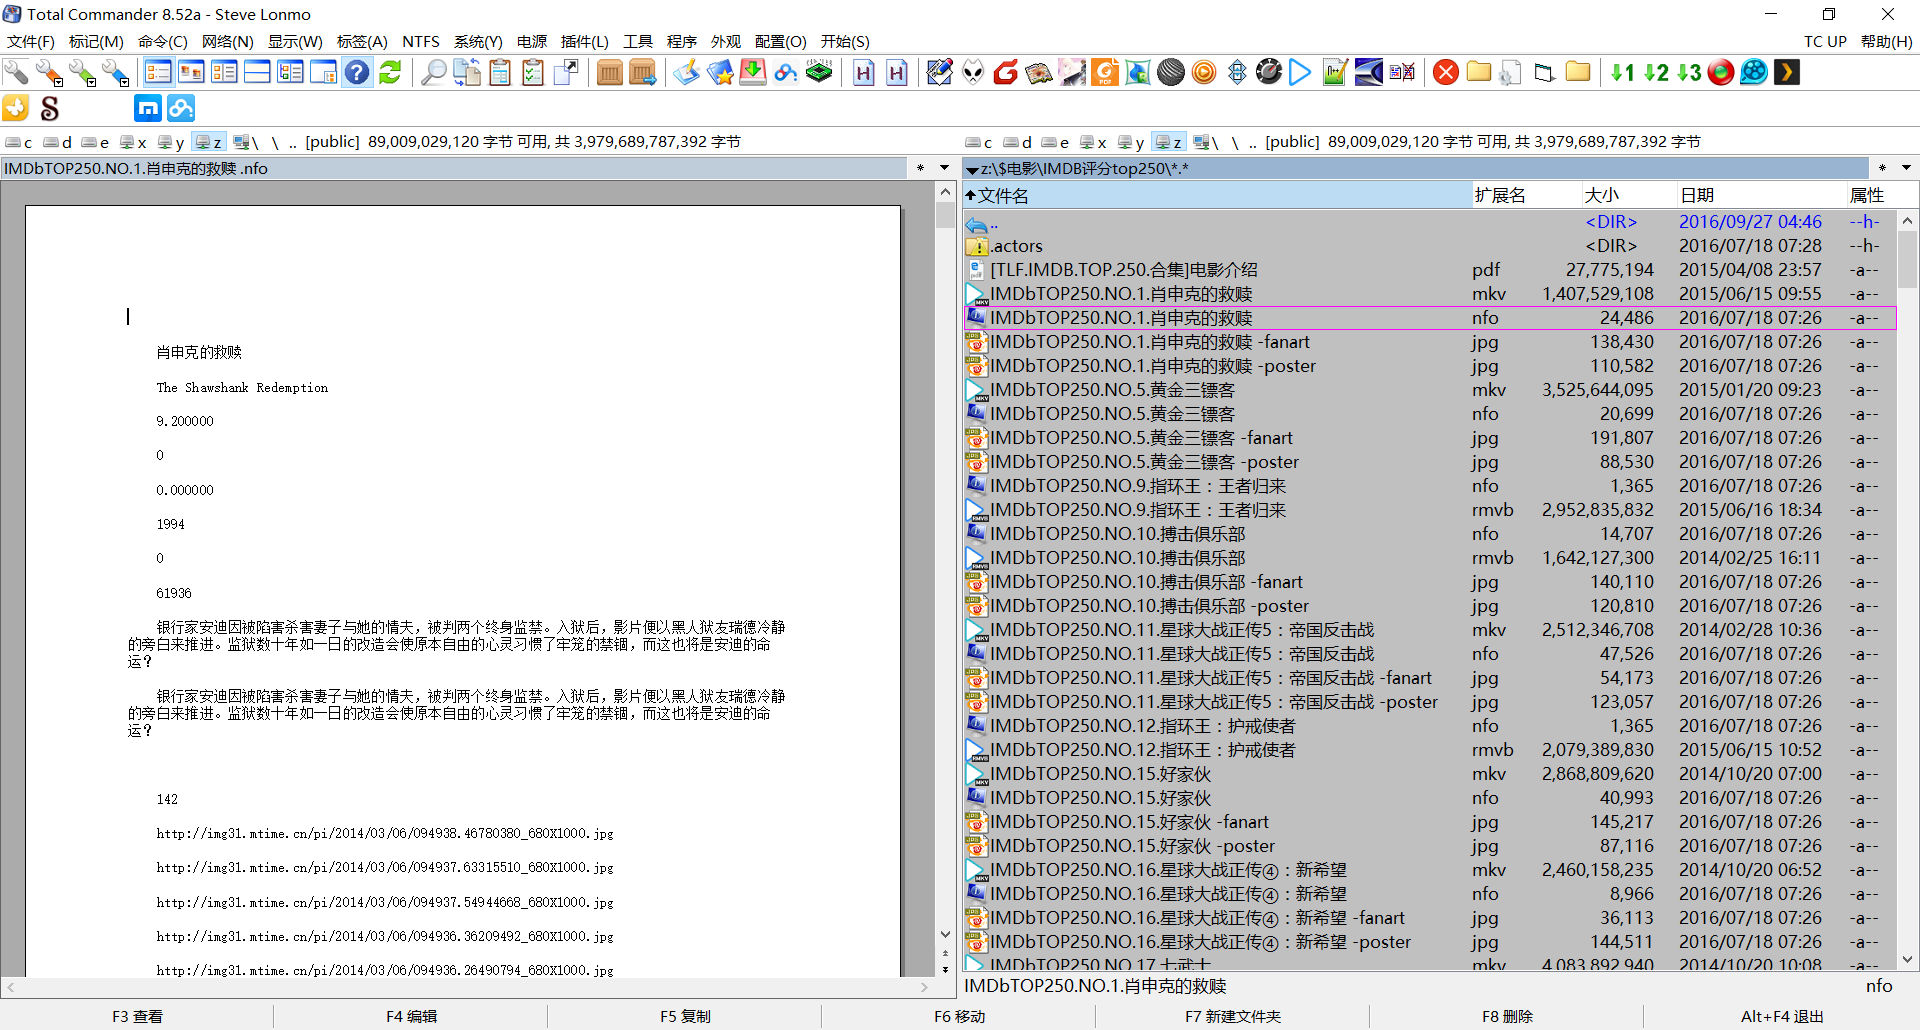1920x1030 pixels.
Task: Click the blue Maxthon browser icon
Action: (148, 108)
